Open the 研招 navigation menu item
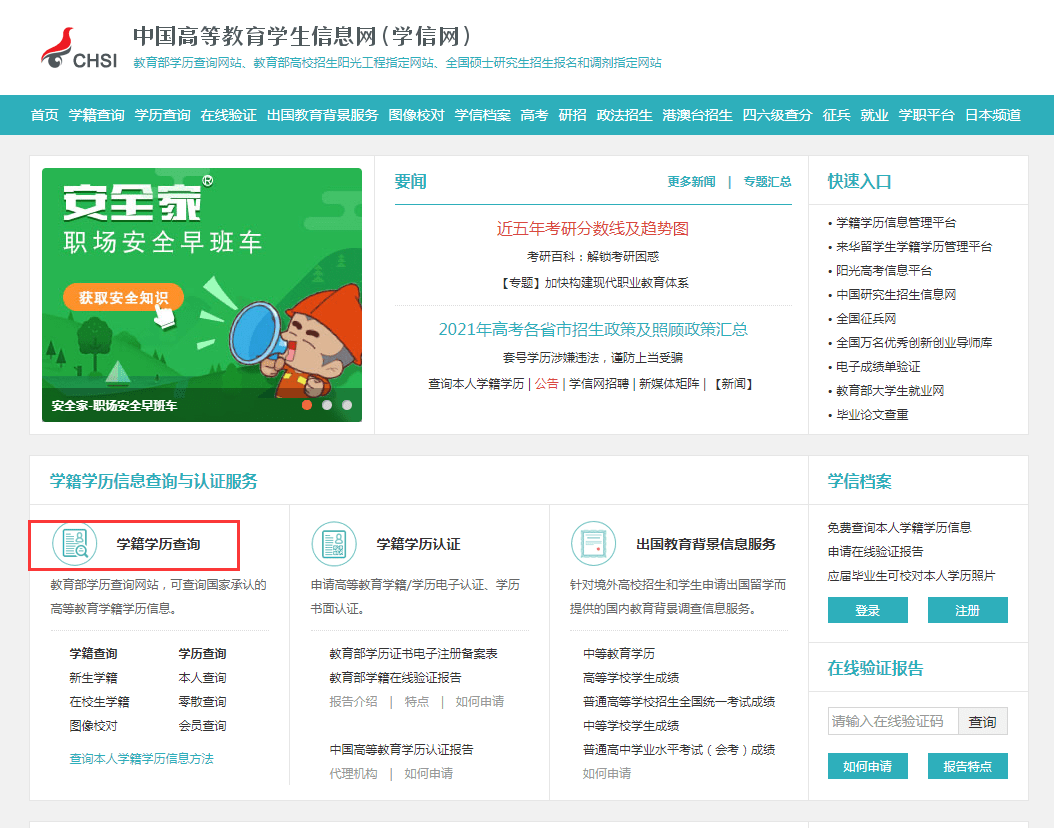1054x828 pixels. (x=572, y=115)
